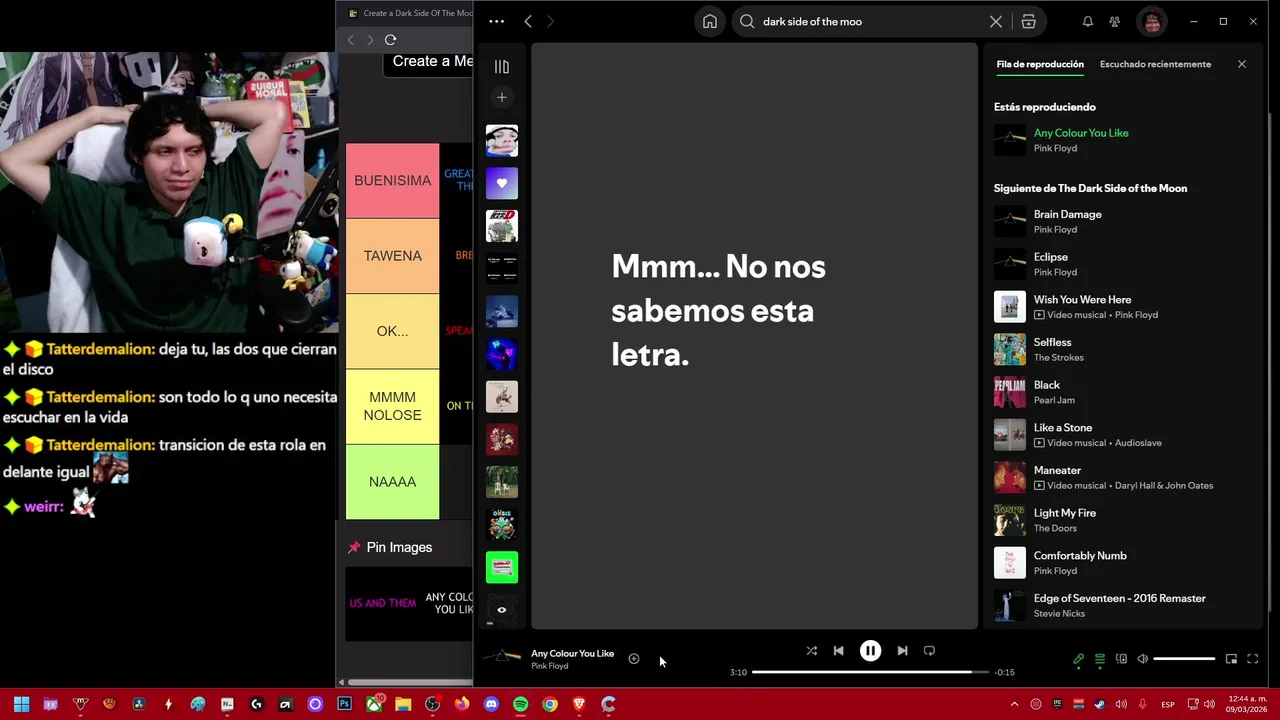Open first playlist thumbnail in library

tap(502, 141)
